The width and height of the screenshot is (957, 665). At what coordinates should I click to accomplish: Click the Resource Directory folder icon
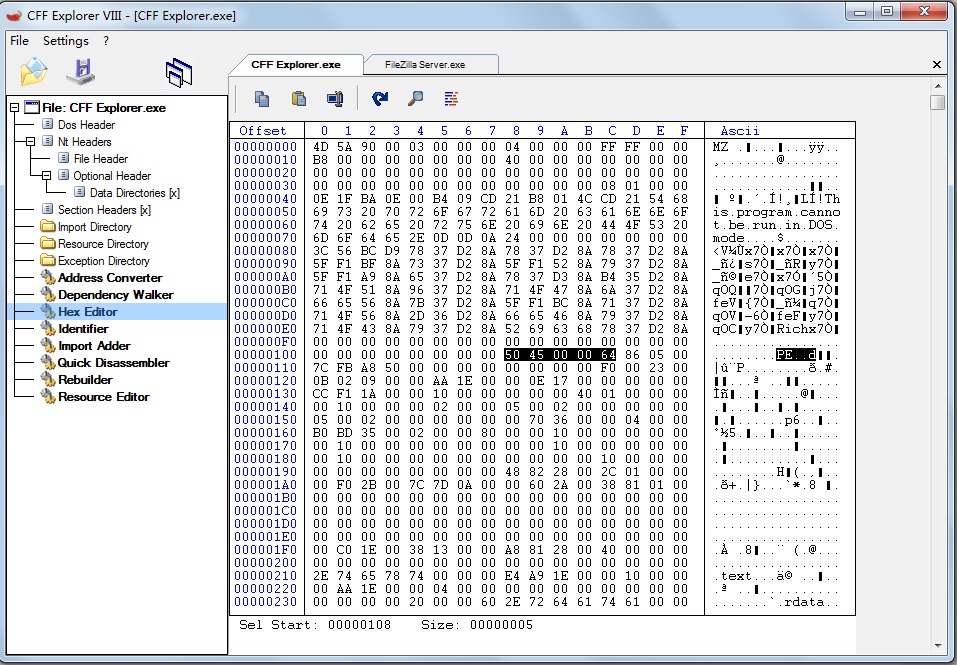(x=48, y=243)
